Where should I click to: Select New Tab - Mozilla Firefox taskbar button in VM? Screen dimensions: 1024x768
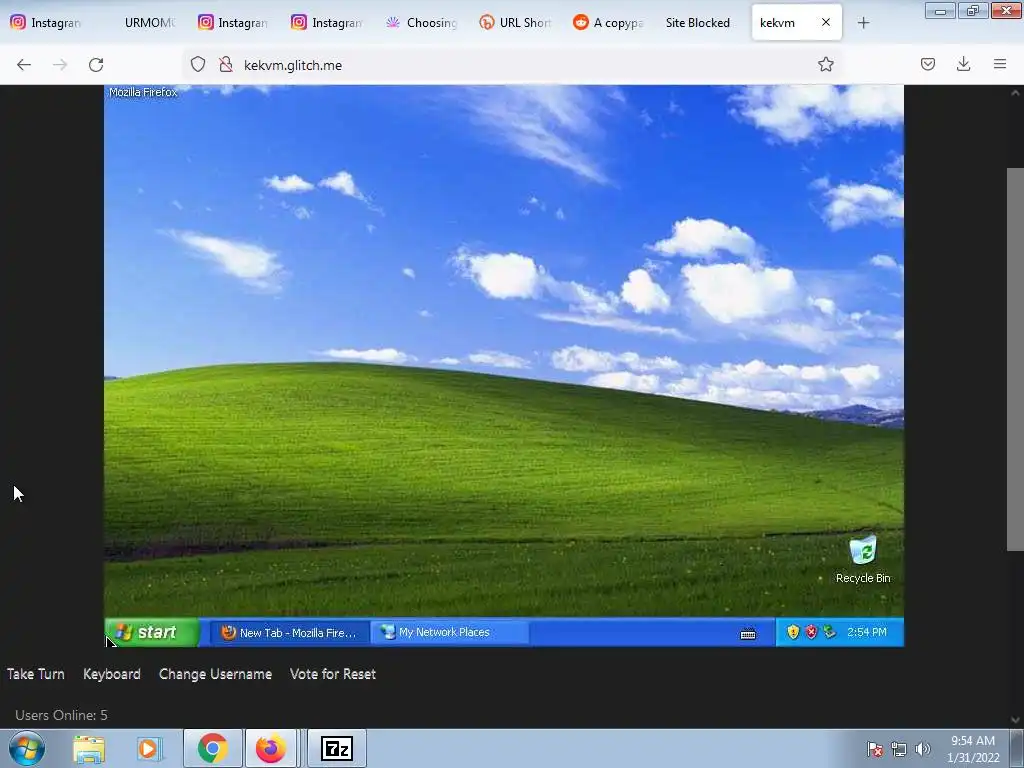[289, 632]
